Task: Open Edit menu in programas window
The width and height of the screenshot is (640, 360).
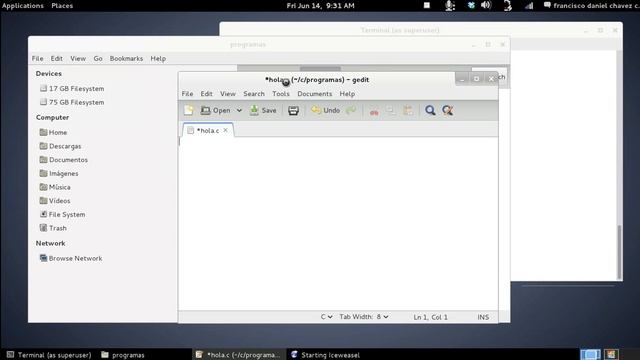Action: [x=57, y=58]
